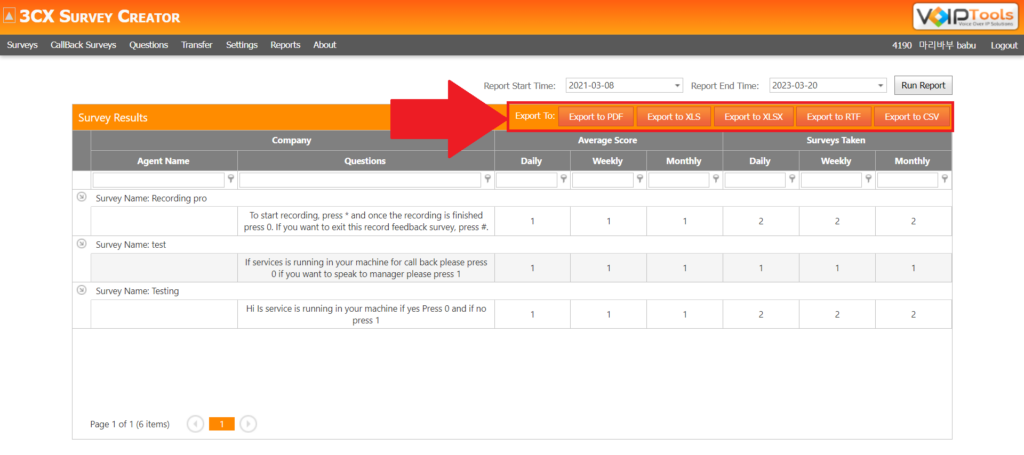Screen dimensions: 1024x455
Task: Open the Surveys menu
Action: coord(22,45)
